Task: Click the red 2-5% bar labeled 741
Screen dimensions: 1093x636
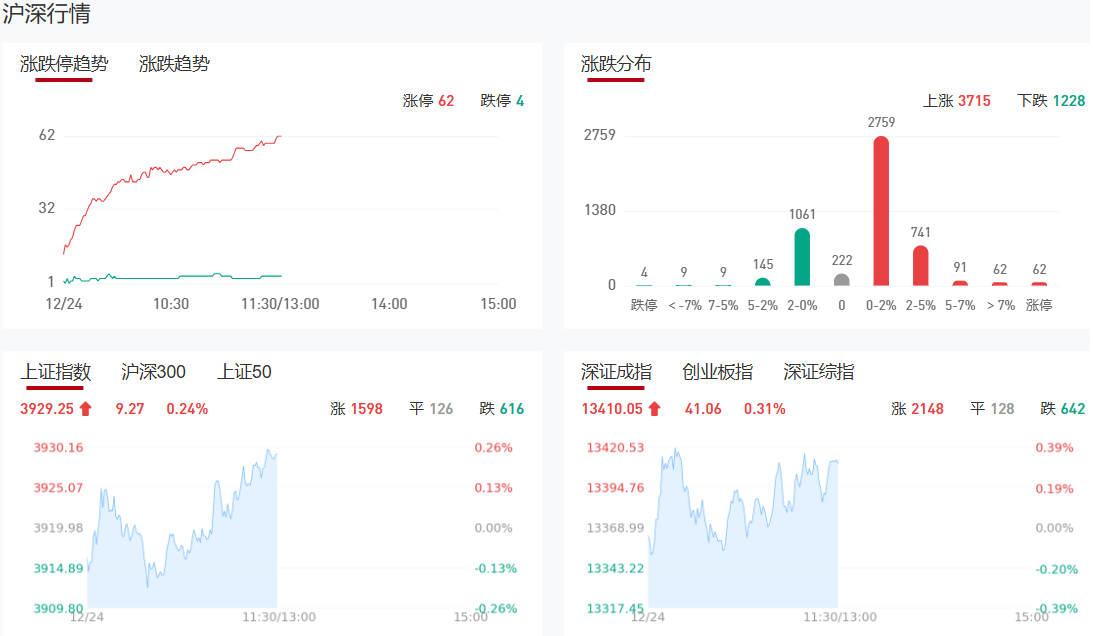Action: pyautogui.click(x=920, y=265)
